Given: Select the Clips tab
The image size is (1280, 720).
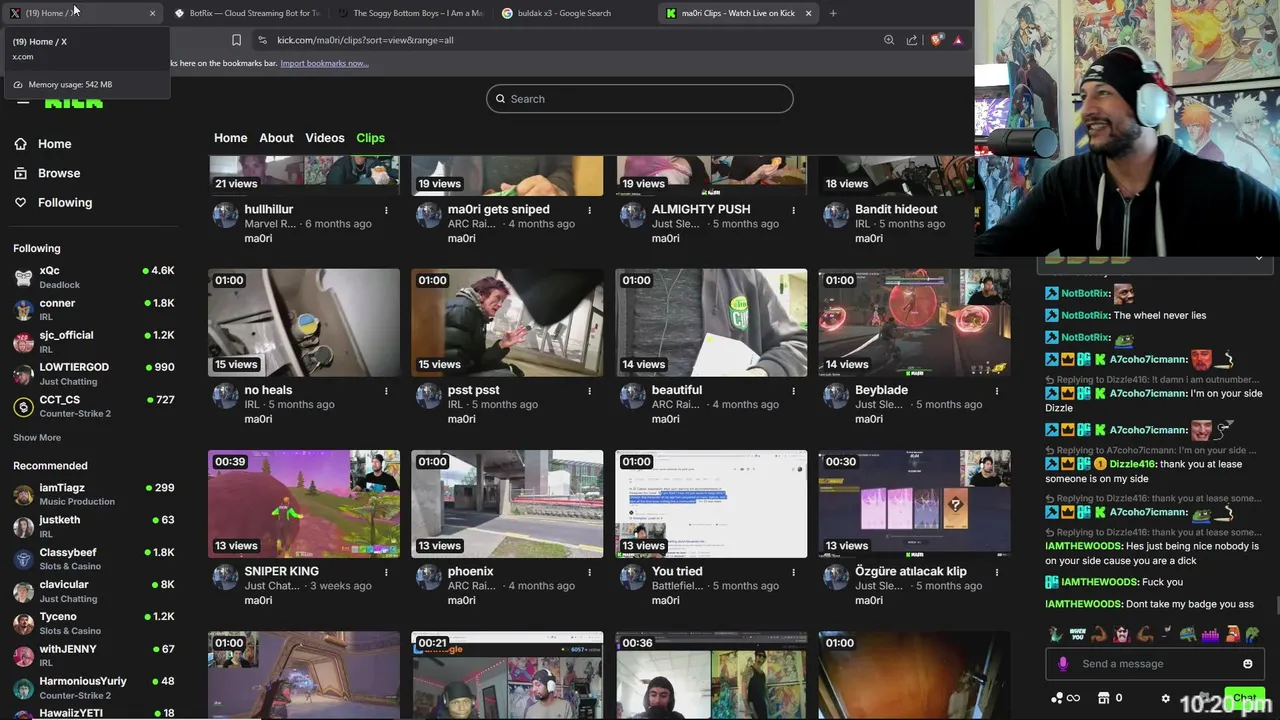Looking at the screenshot, I should click(x=370, y=138).
